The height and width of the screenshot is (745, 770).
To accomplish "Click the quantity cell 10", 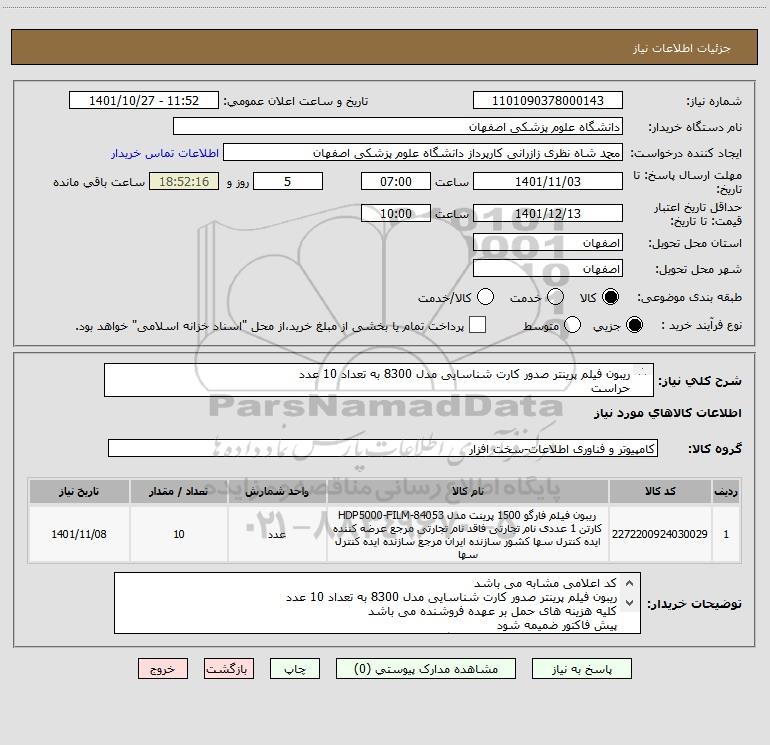I will tap(179, 534).
